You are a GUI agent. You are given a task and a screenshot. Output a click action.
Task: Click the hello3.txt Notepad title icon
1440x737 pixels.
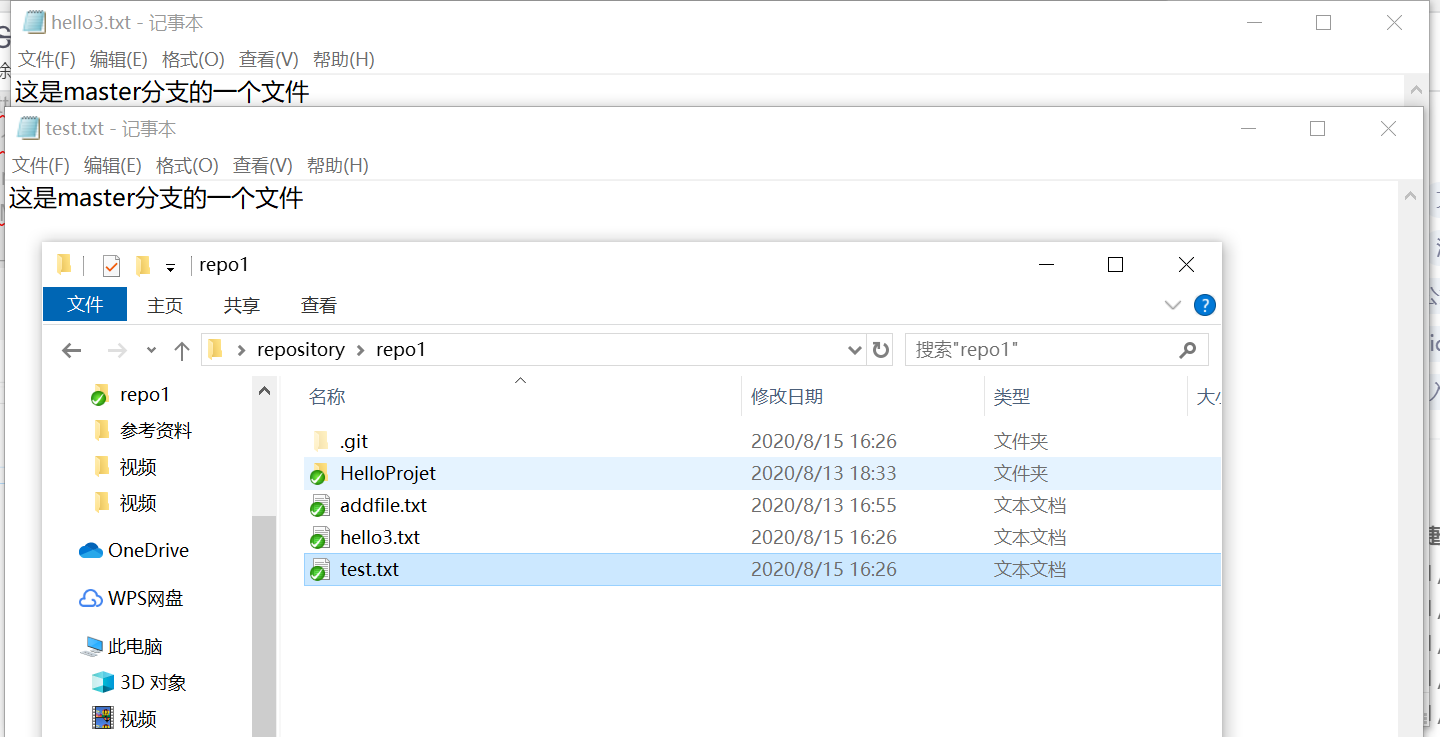click(34, 22)
